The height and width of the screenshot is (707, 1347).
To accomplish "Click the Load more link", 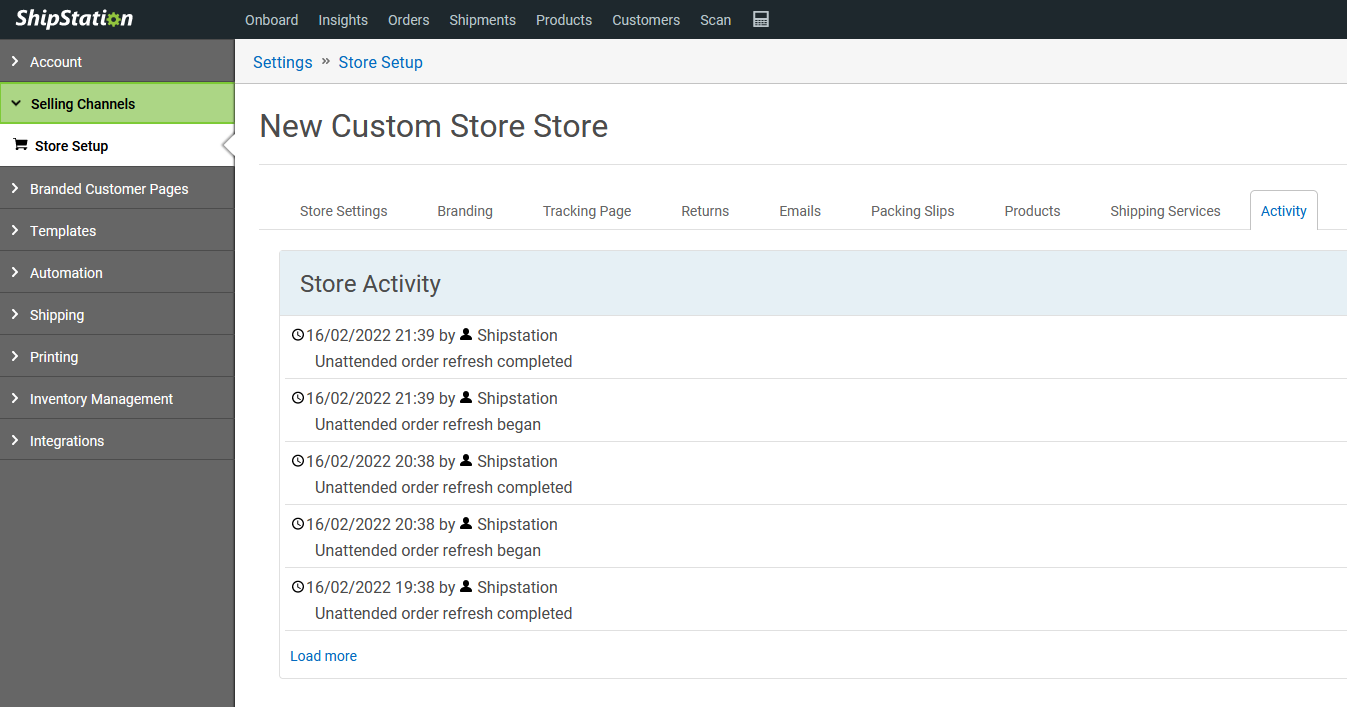I will click(x=323, y=656).
